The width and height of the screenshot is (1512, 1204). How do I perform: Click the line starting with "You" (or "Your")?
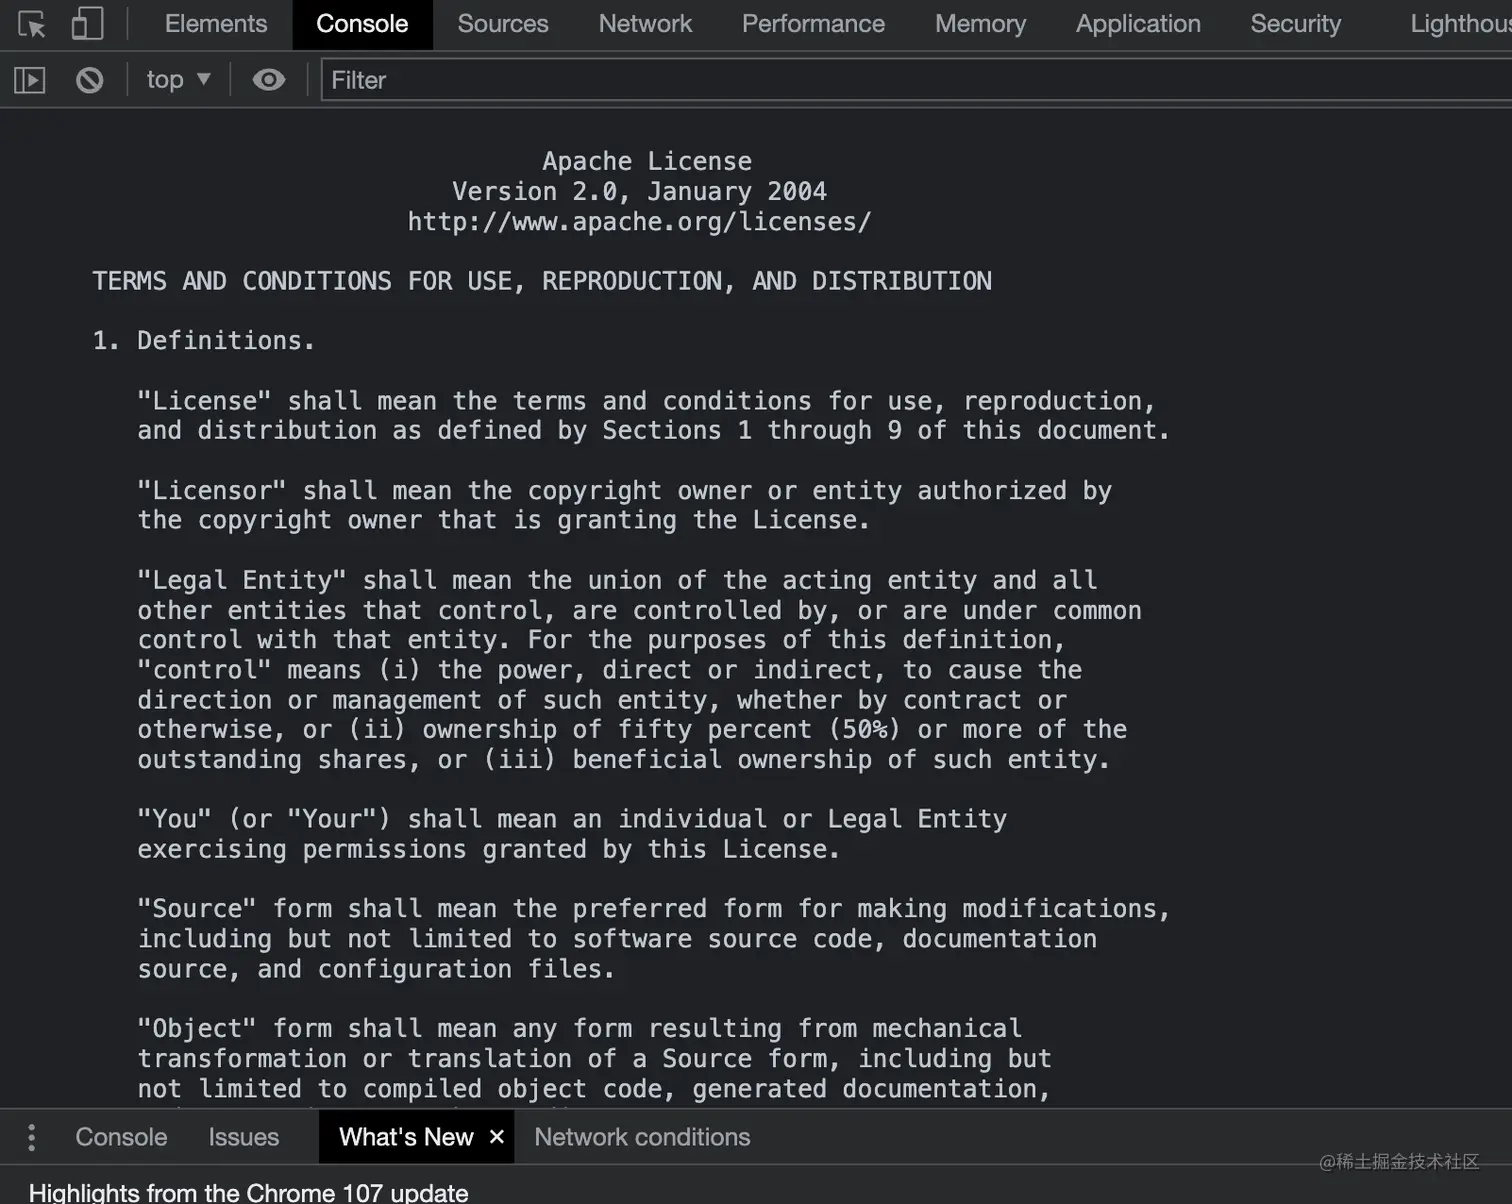(x=572, y=819)
